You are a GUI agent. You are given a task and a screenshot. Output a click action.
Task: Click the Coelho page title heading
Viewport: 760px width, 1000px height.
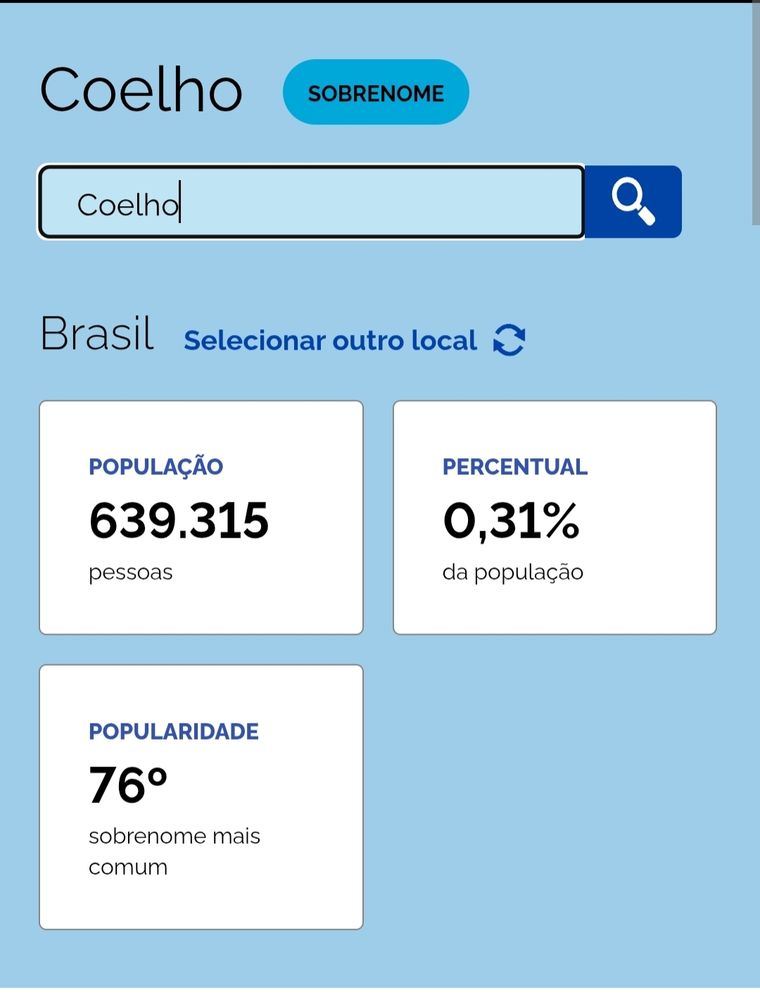pyautogui.click(x=141, y=90)
